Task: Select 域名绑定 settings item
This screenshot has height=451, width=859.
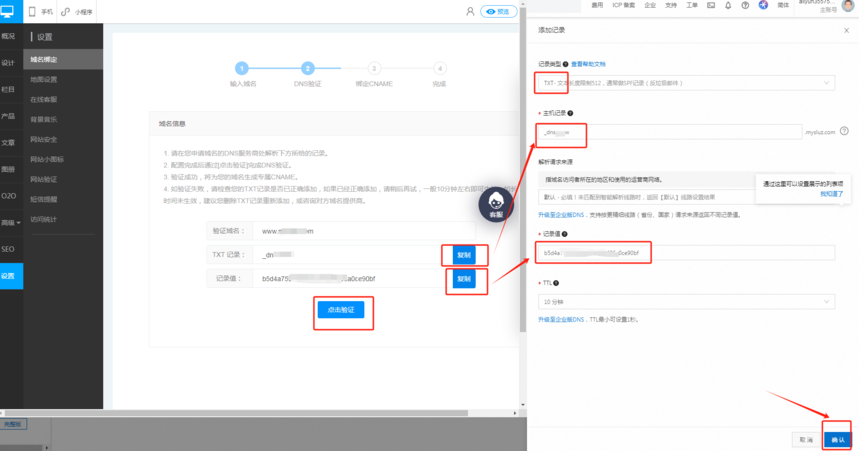Action: pyautogui.click(x=63, y=59)
